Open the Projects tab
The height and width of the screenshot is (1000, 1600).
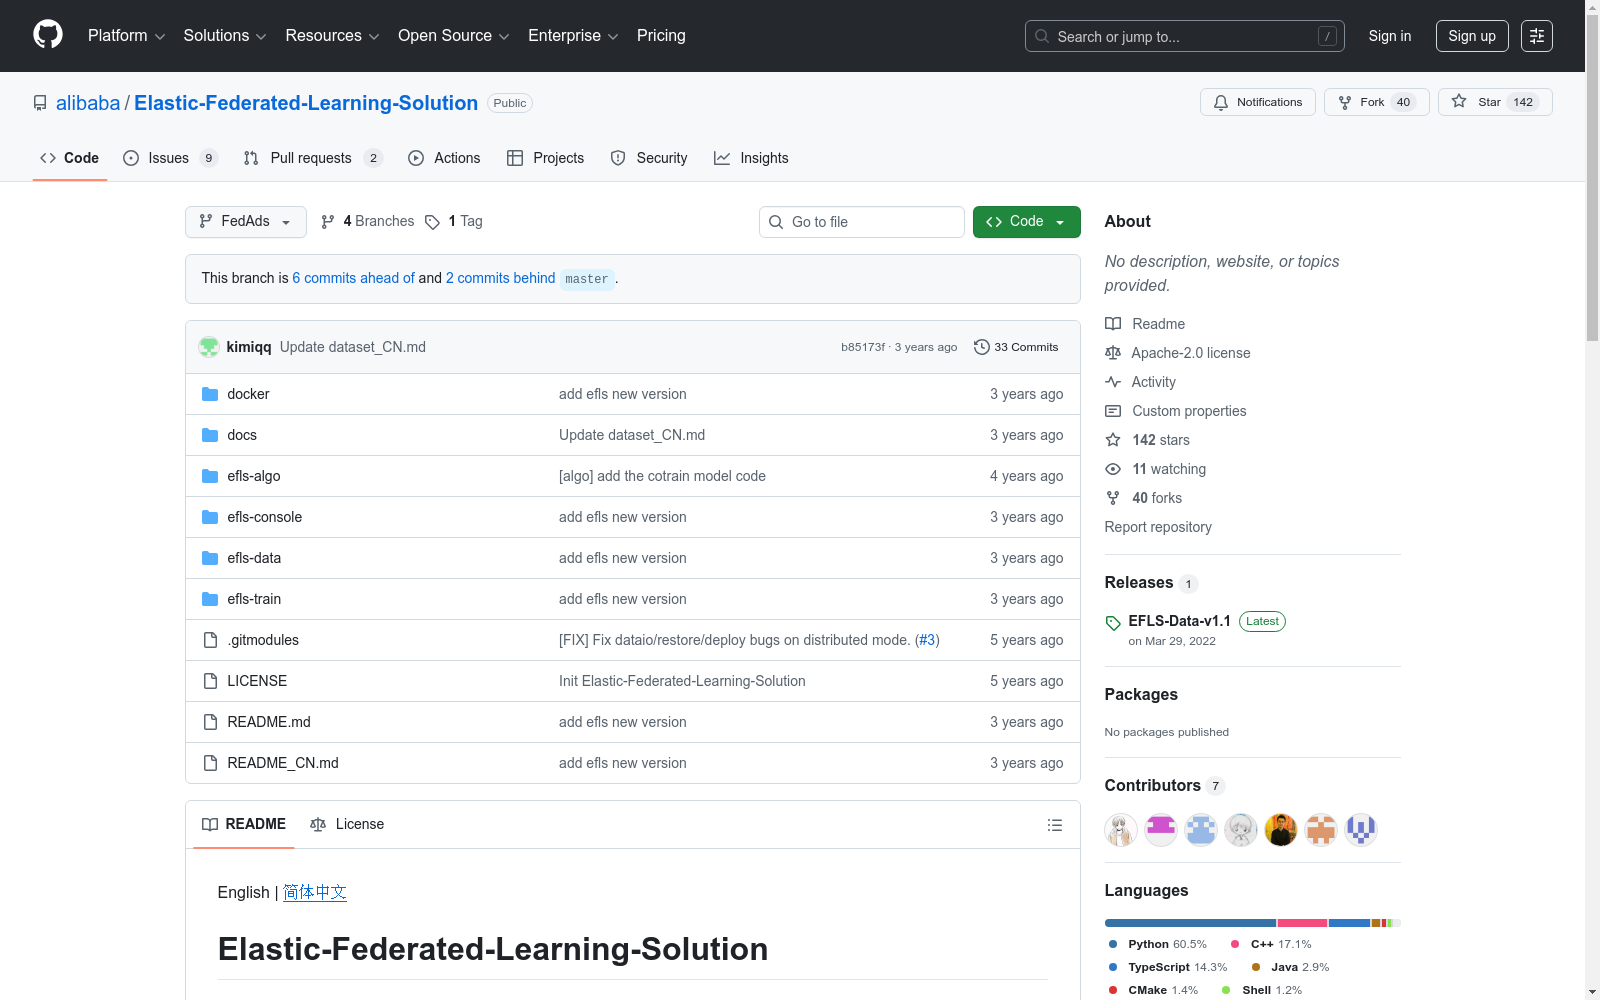546,158
